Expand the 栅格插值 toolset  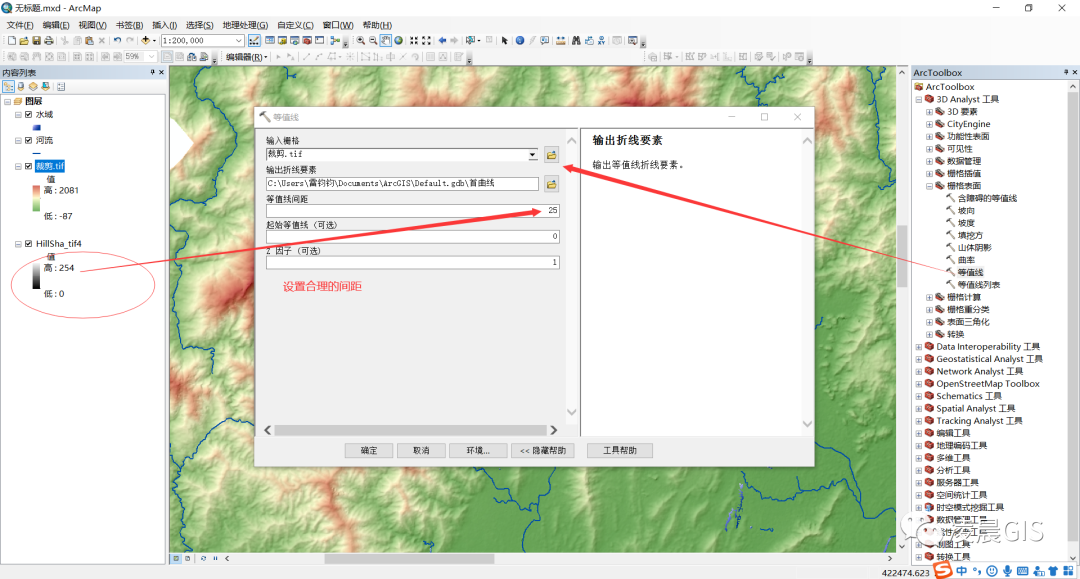929,173
